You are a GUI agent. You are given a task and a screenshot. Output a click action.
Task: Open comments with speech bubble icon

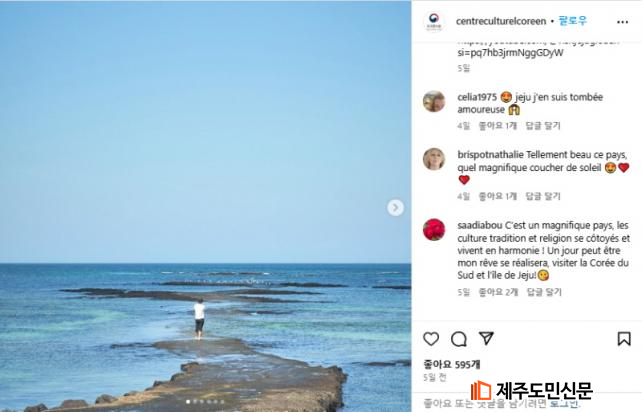point(459,339)
